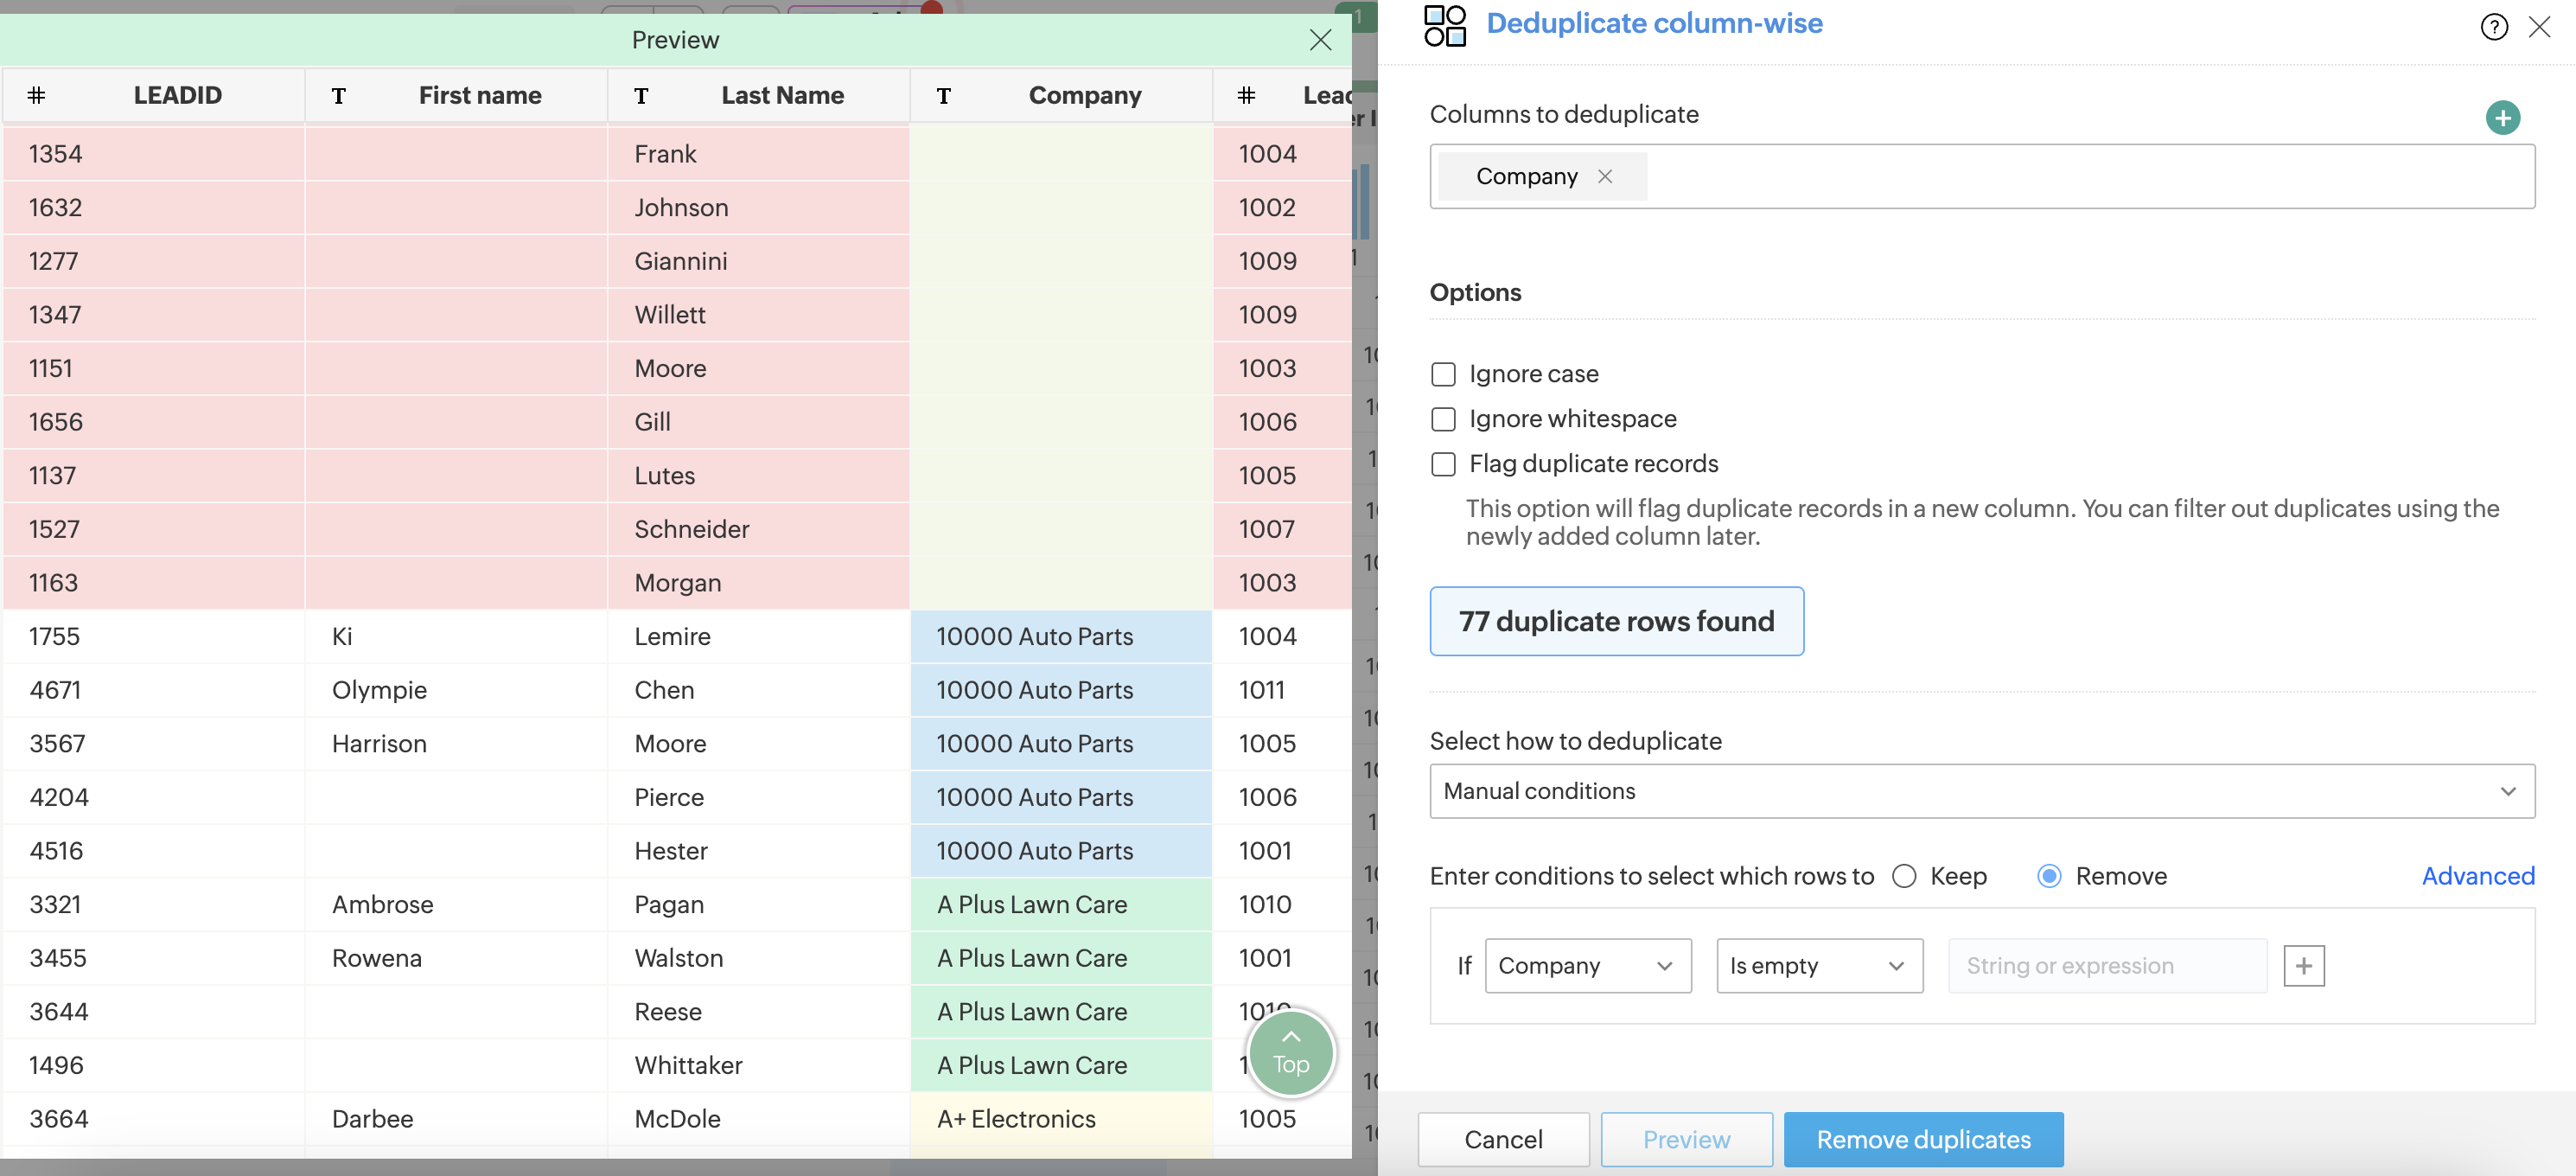Add another condition with plus icon
This screenshot has width=2576, height=1176.
(x=2303, y=965)
